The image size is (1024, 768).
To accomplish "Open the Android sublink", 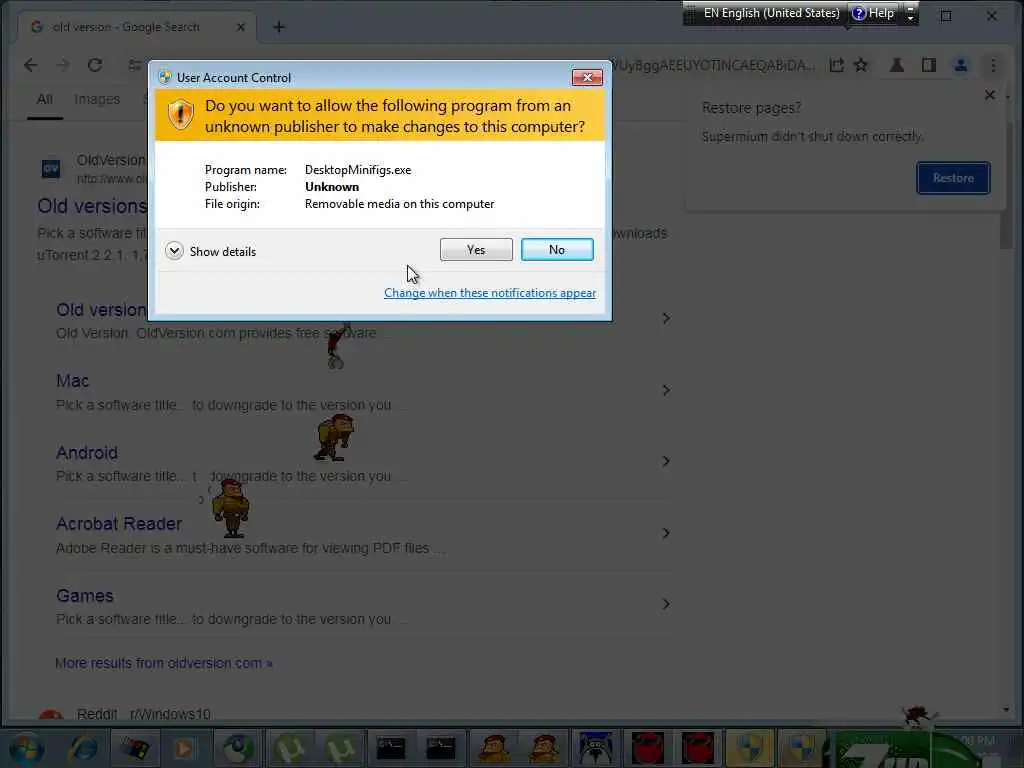I will coord(87,453).
